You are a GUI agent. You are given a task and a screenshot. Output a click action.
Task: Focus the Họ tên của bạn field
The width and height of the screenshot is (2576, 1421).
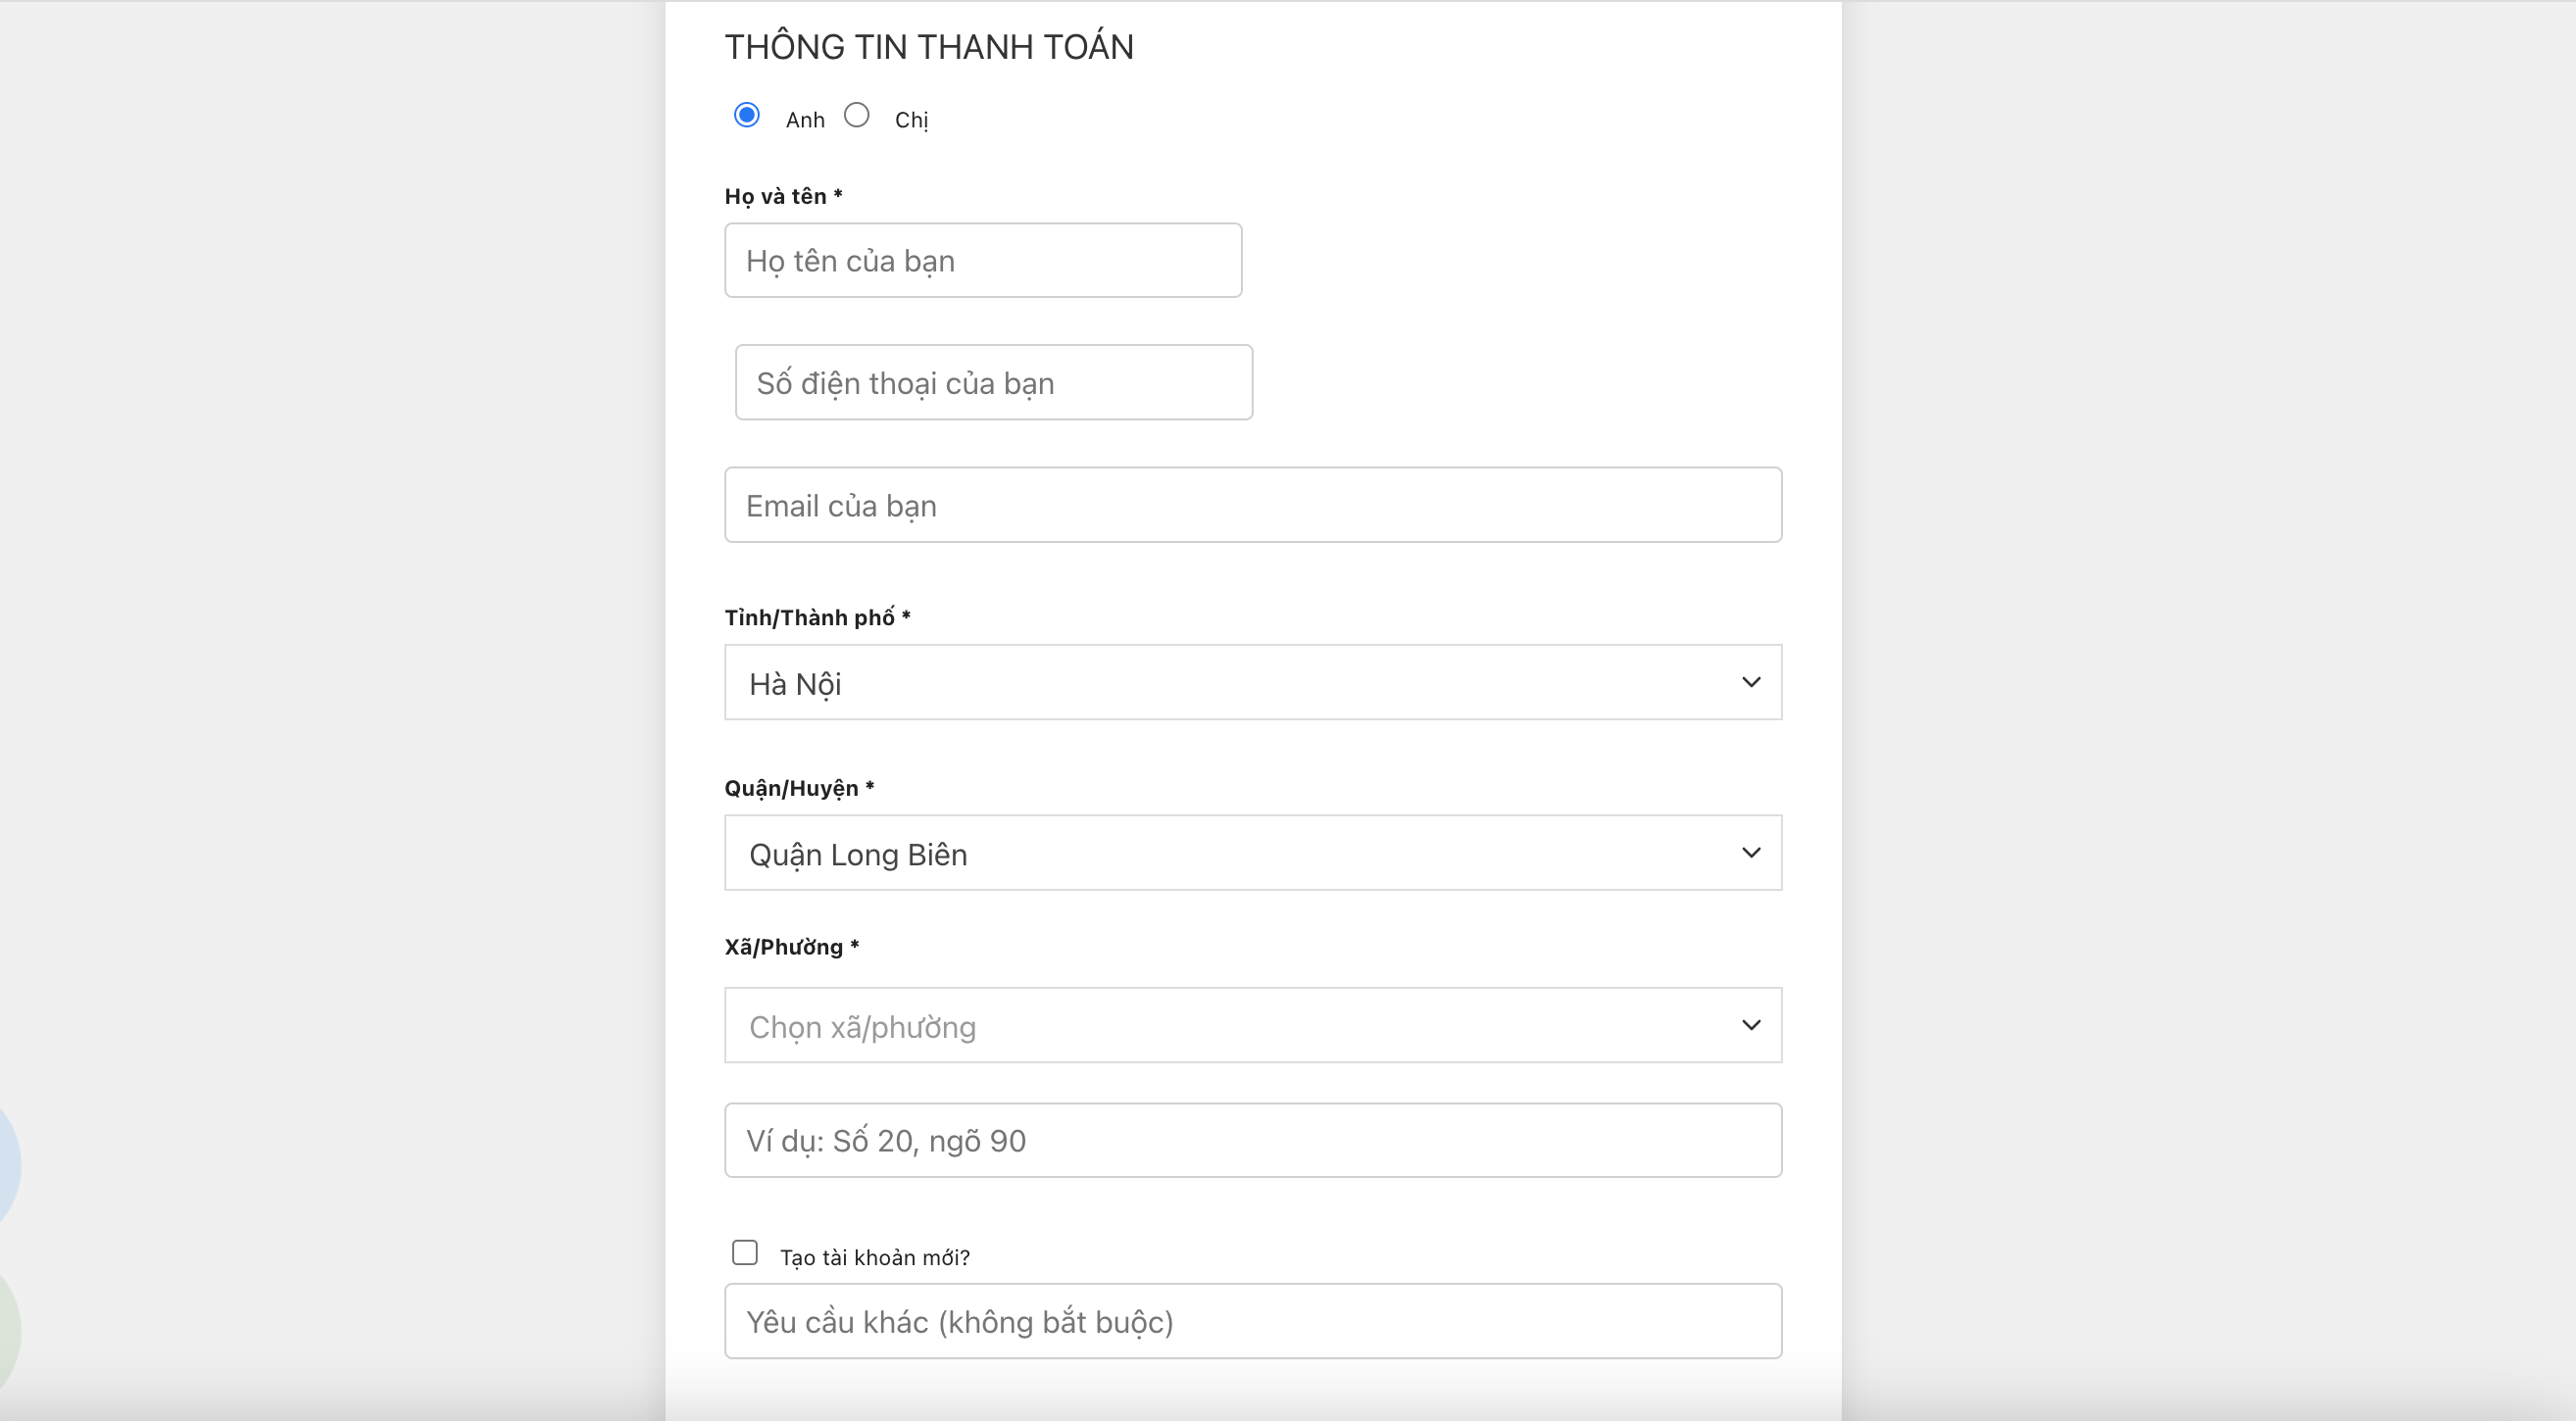point(982,260)
